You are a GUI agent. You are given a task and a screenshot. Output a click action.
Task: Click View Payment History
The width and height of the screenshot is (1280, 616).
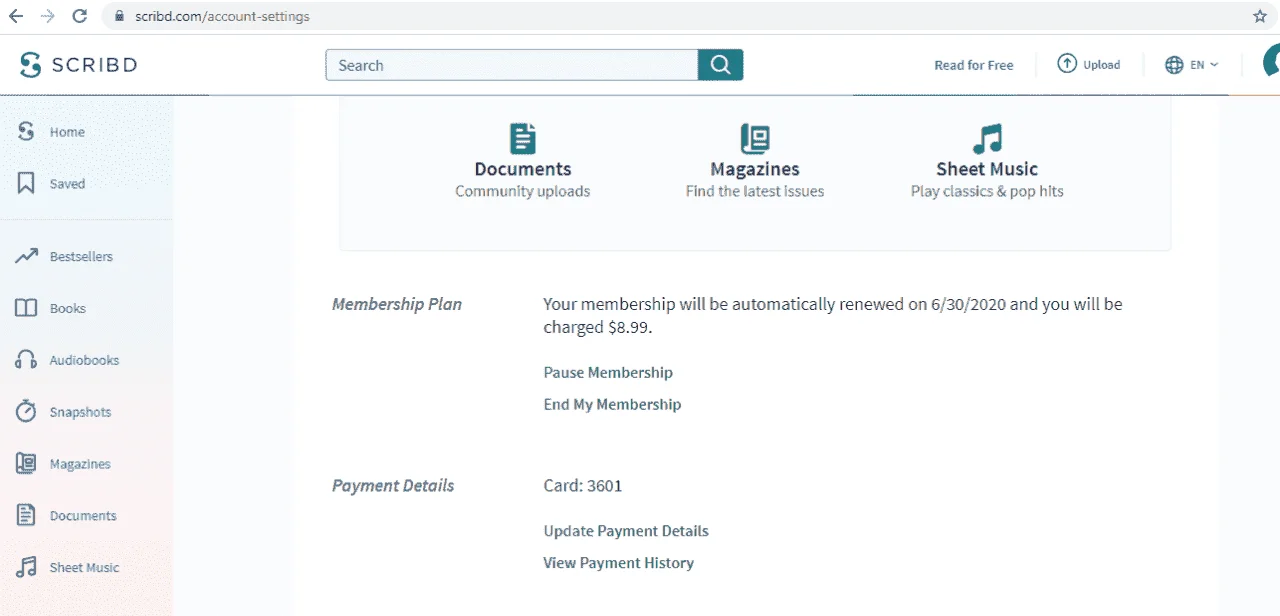[x=618, y=563]
